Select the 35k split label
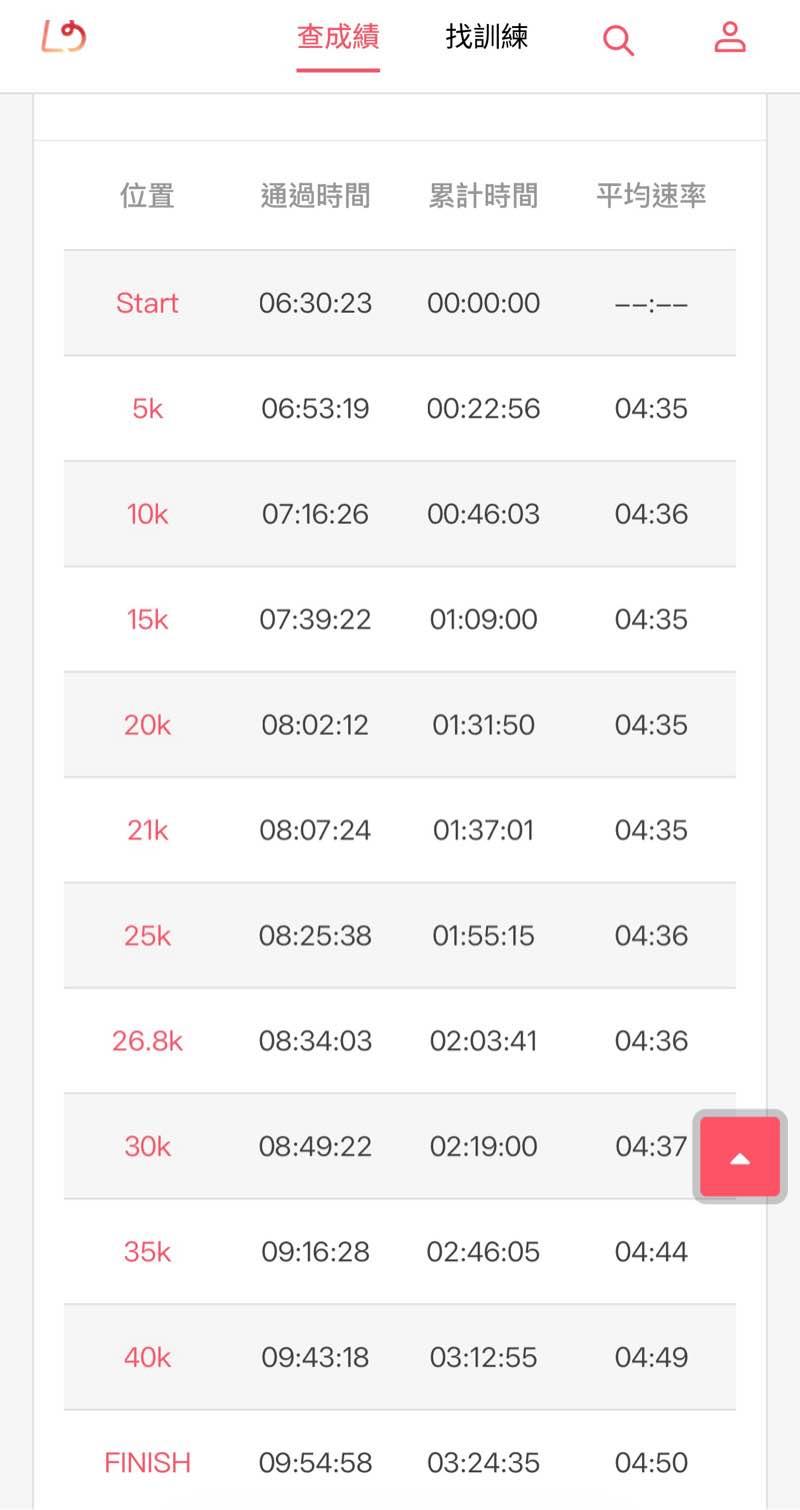 147,1252
